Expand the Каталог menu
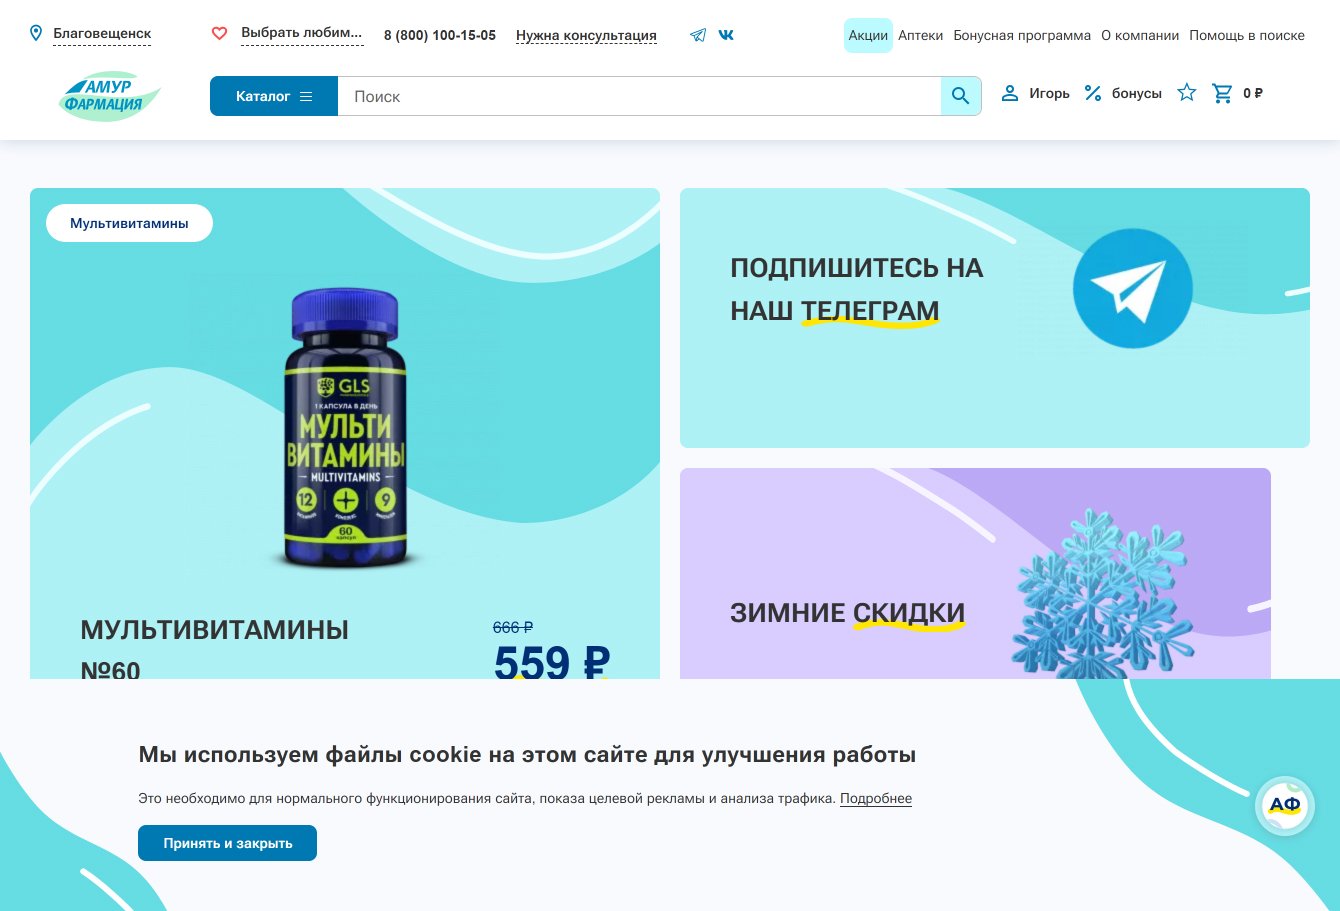Screen dimensions: 1340x911 point(274,96)
